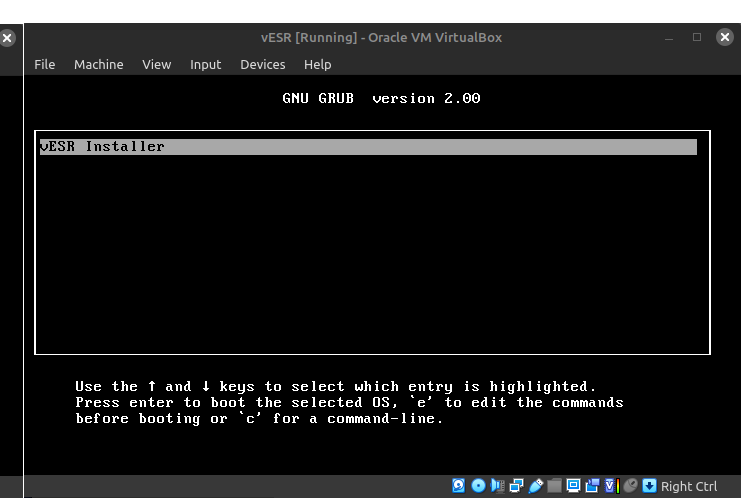Open the window menu button in title bar
741x498 pixels.
[8, 38]
